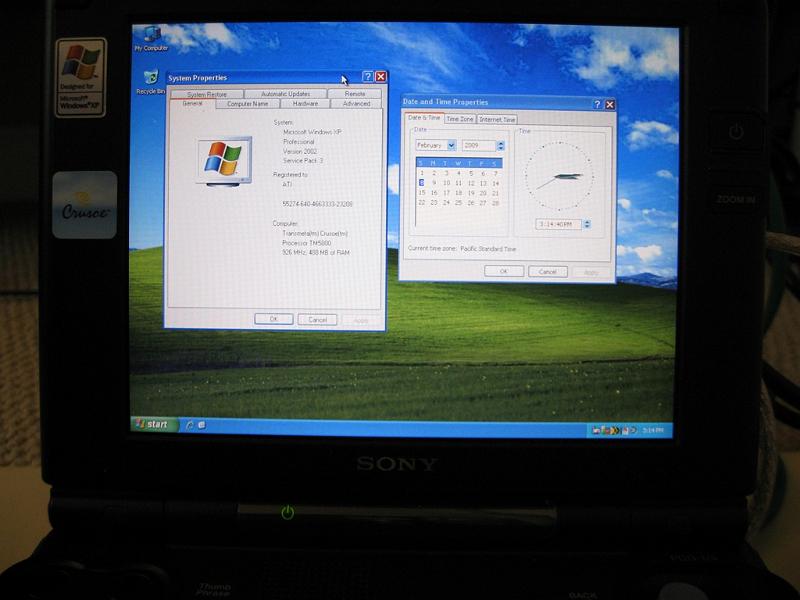Open the Remote tab in System Properties
The image size is (800, 600).
click(355, 94)
